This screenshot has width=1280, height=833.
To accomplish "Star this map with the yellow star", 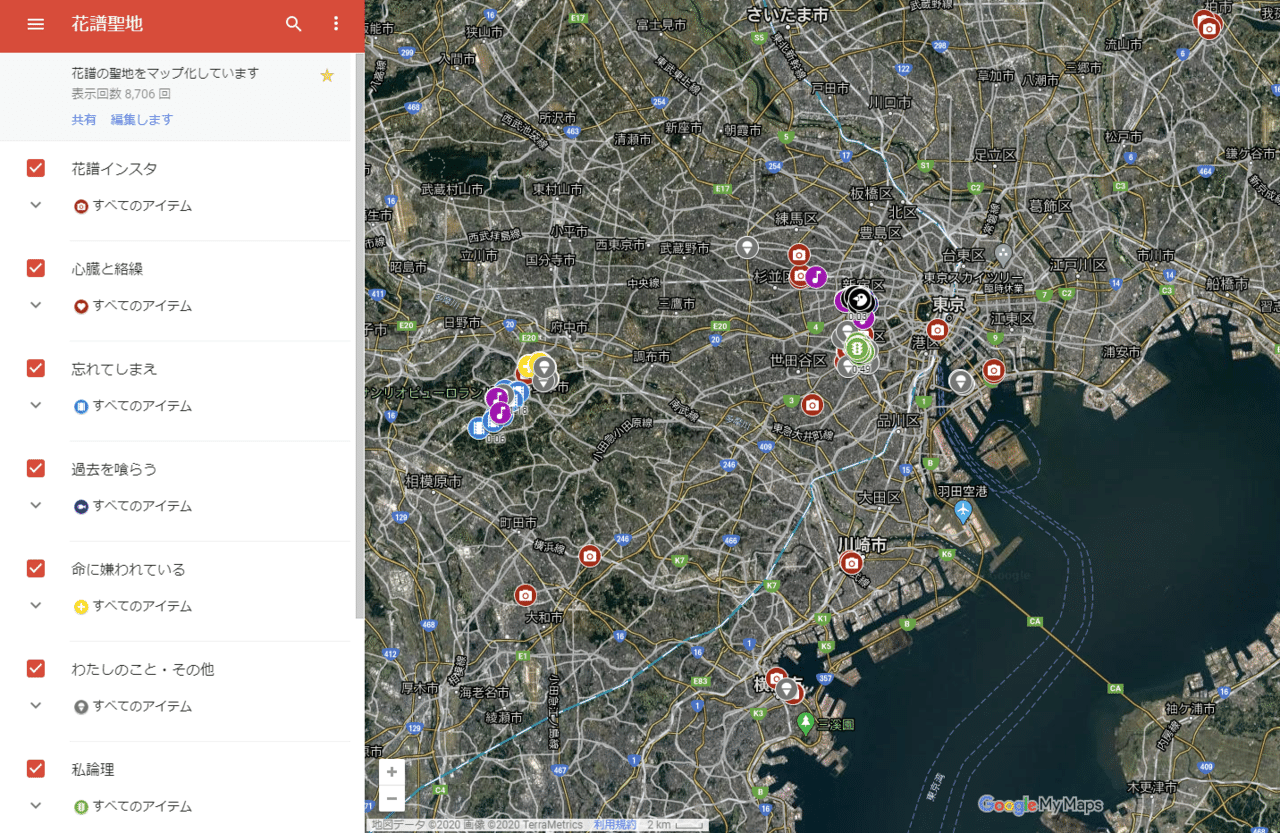I will 327,76.
